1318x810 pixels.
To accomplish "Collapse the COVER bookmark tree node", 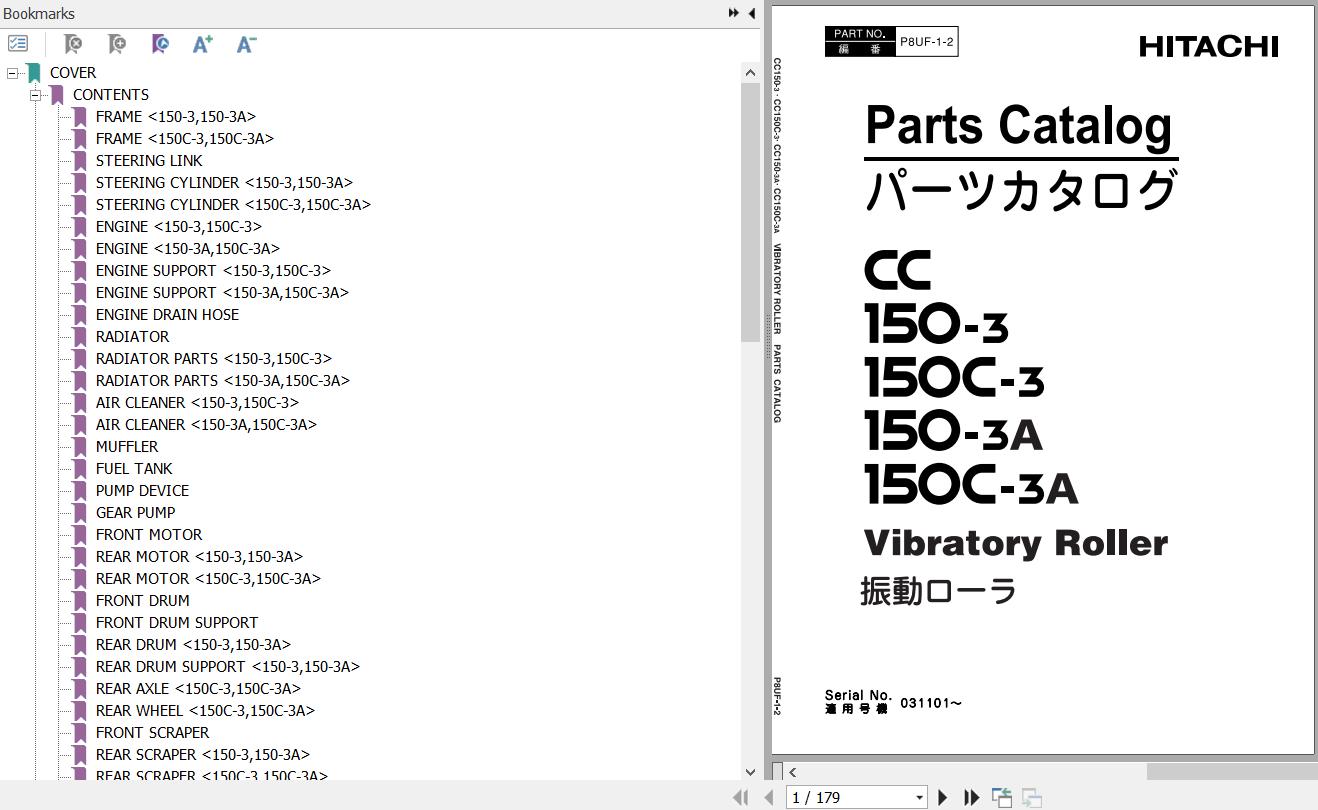I will pyautogui.click(x=12, y=73).
